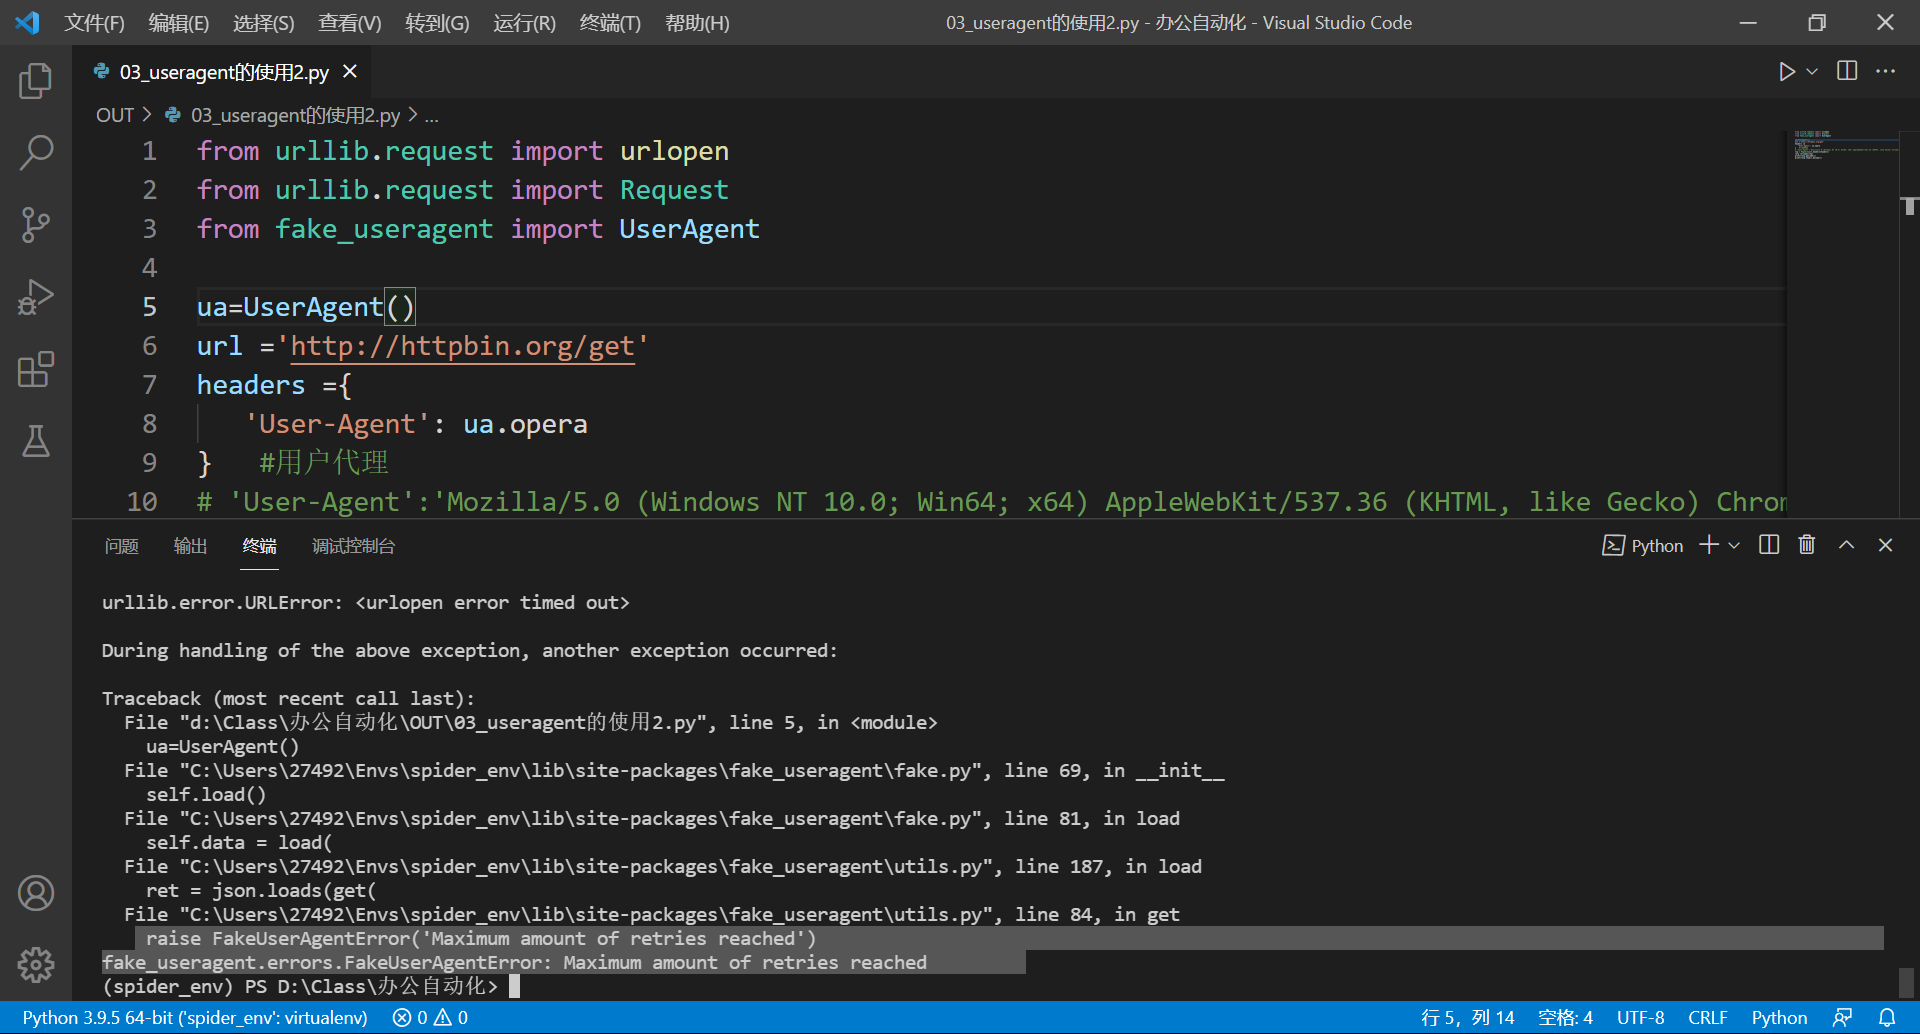Select Python 3.9.5 interpreter in status bar

[195, 1018]
